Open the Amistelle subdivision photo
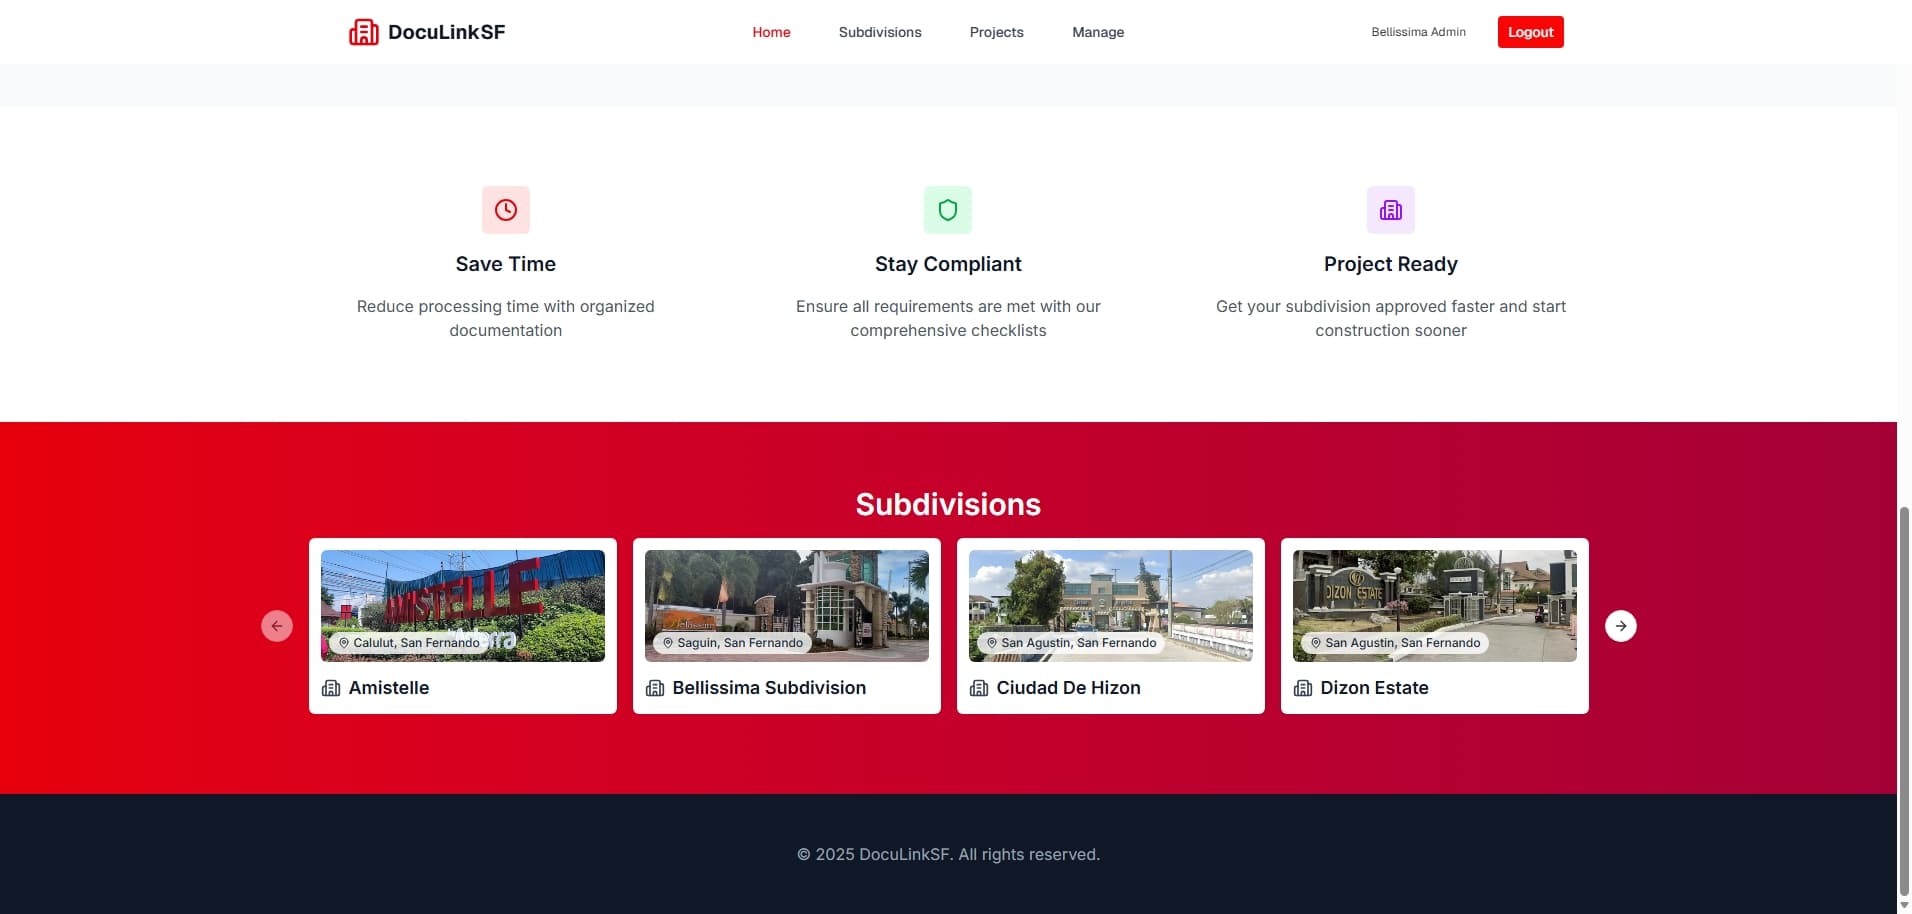1912x914 pixels. coord(463,595)
